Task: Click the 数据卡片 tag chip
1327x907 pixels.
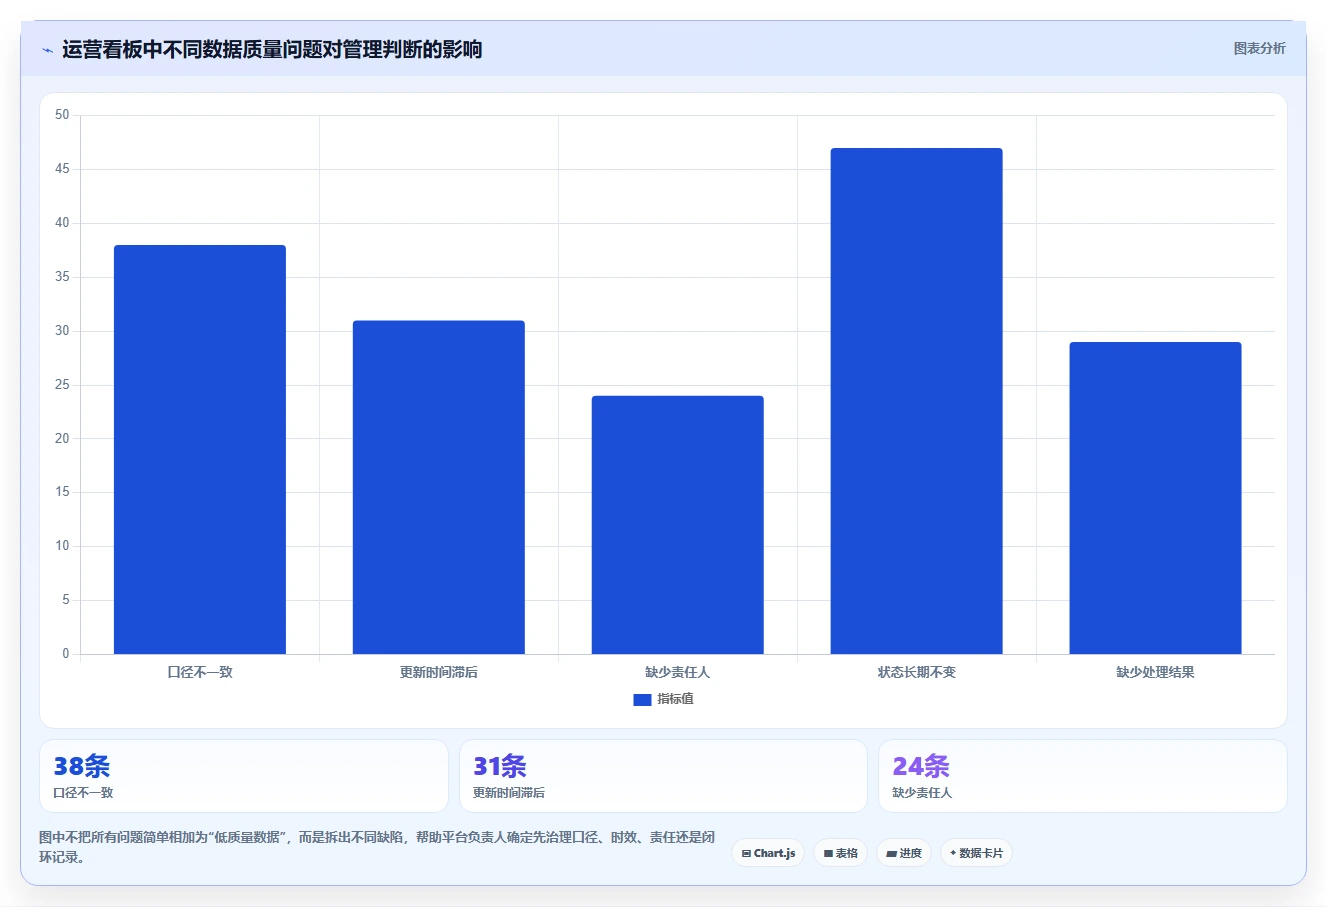Action: 976,853
